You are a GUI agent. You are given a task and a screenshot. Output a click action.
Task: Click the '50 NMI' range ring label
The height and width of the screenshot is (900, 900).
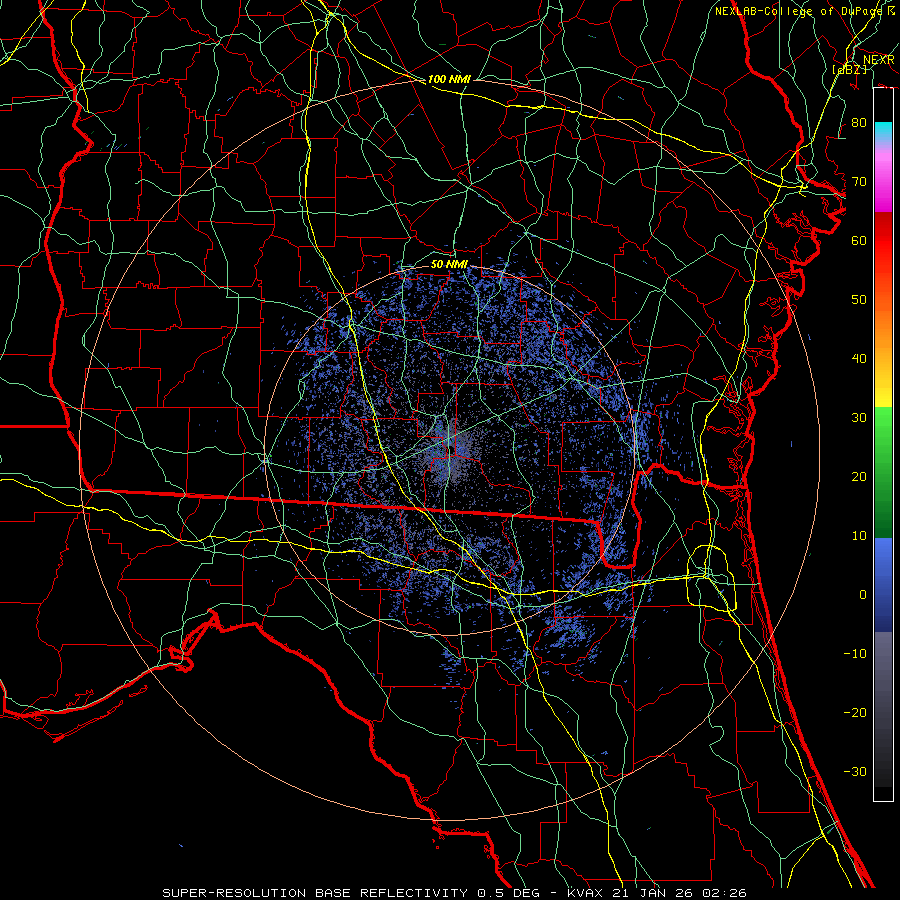coord(449,264)
